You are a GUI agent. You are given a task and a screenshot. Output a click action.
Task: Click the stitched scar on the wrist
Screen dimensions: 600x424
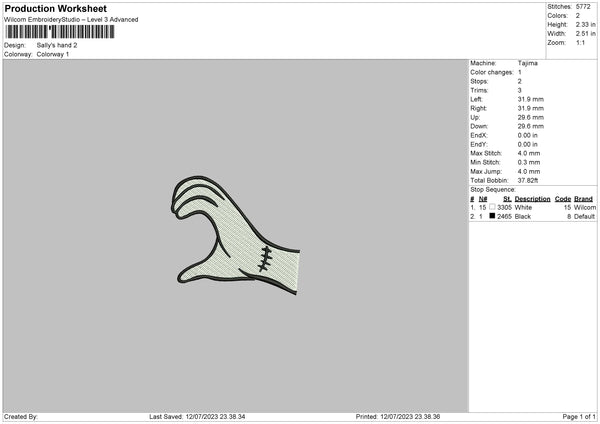pos(265,259)
